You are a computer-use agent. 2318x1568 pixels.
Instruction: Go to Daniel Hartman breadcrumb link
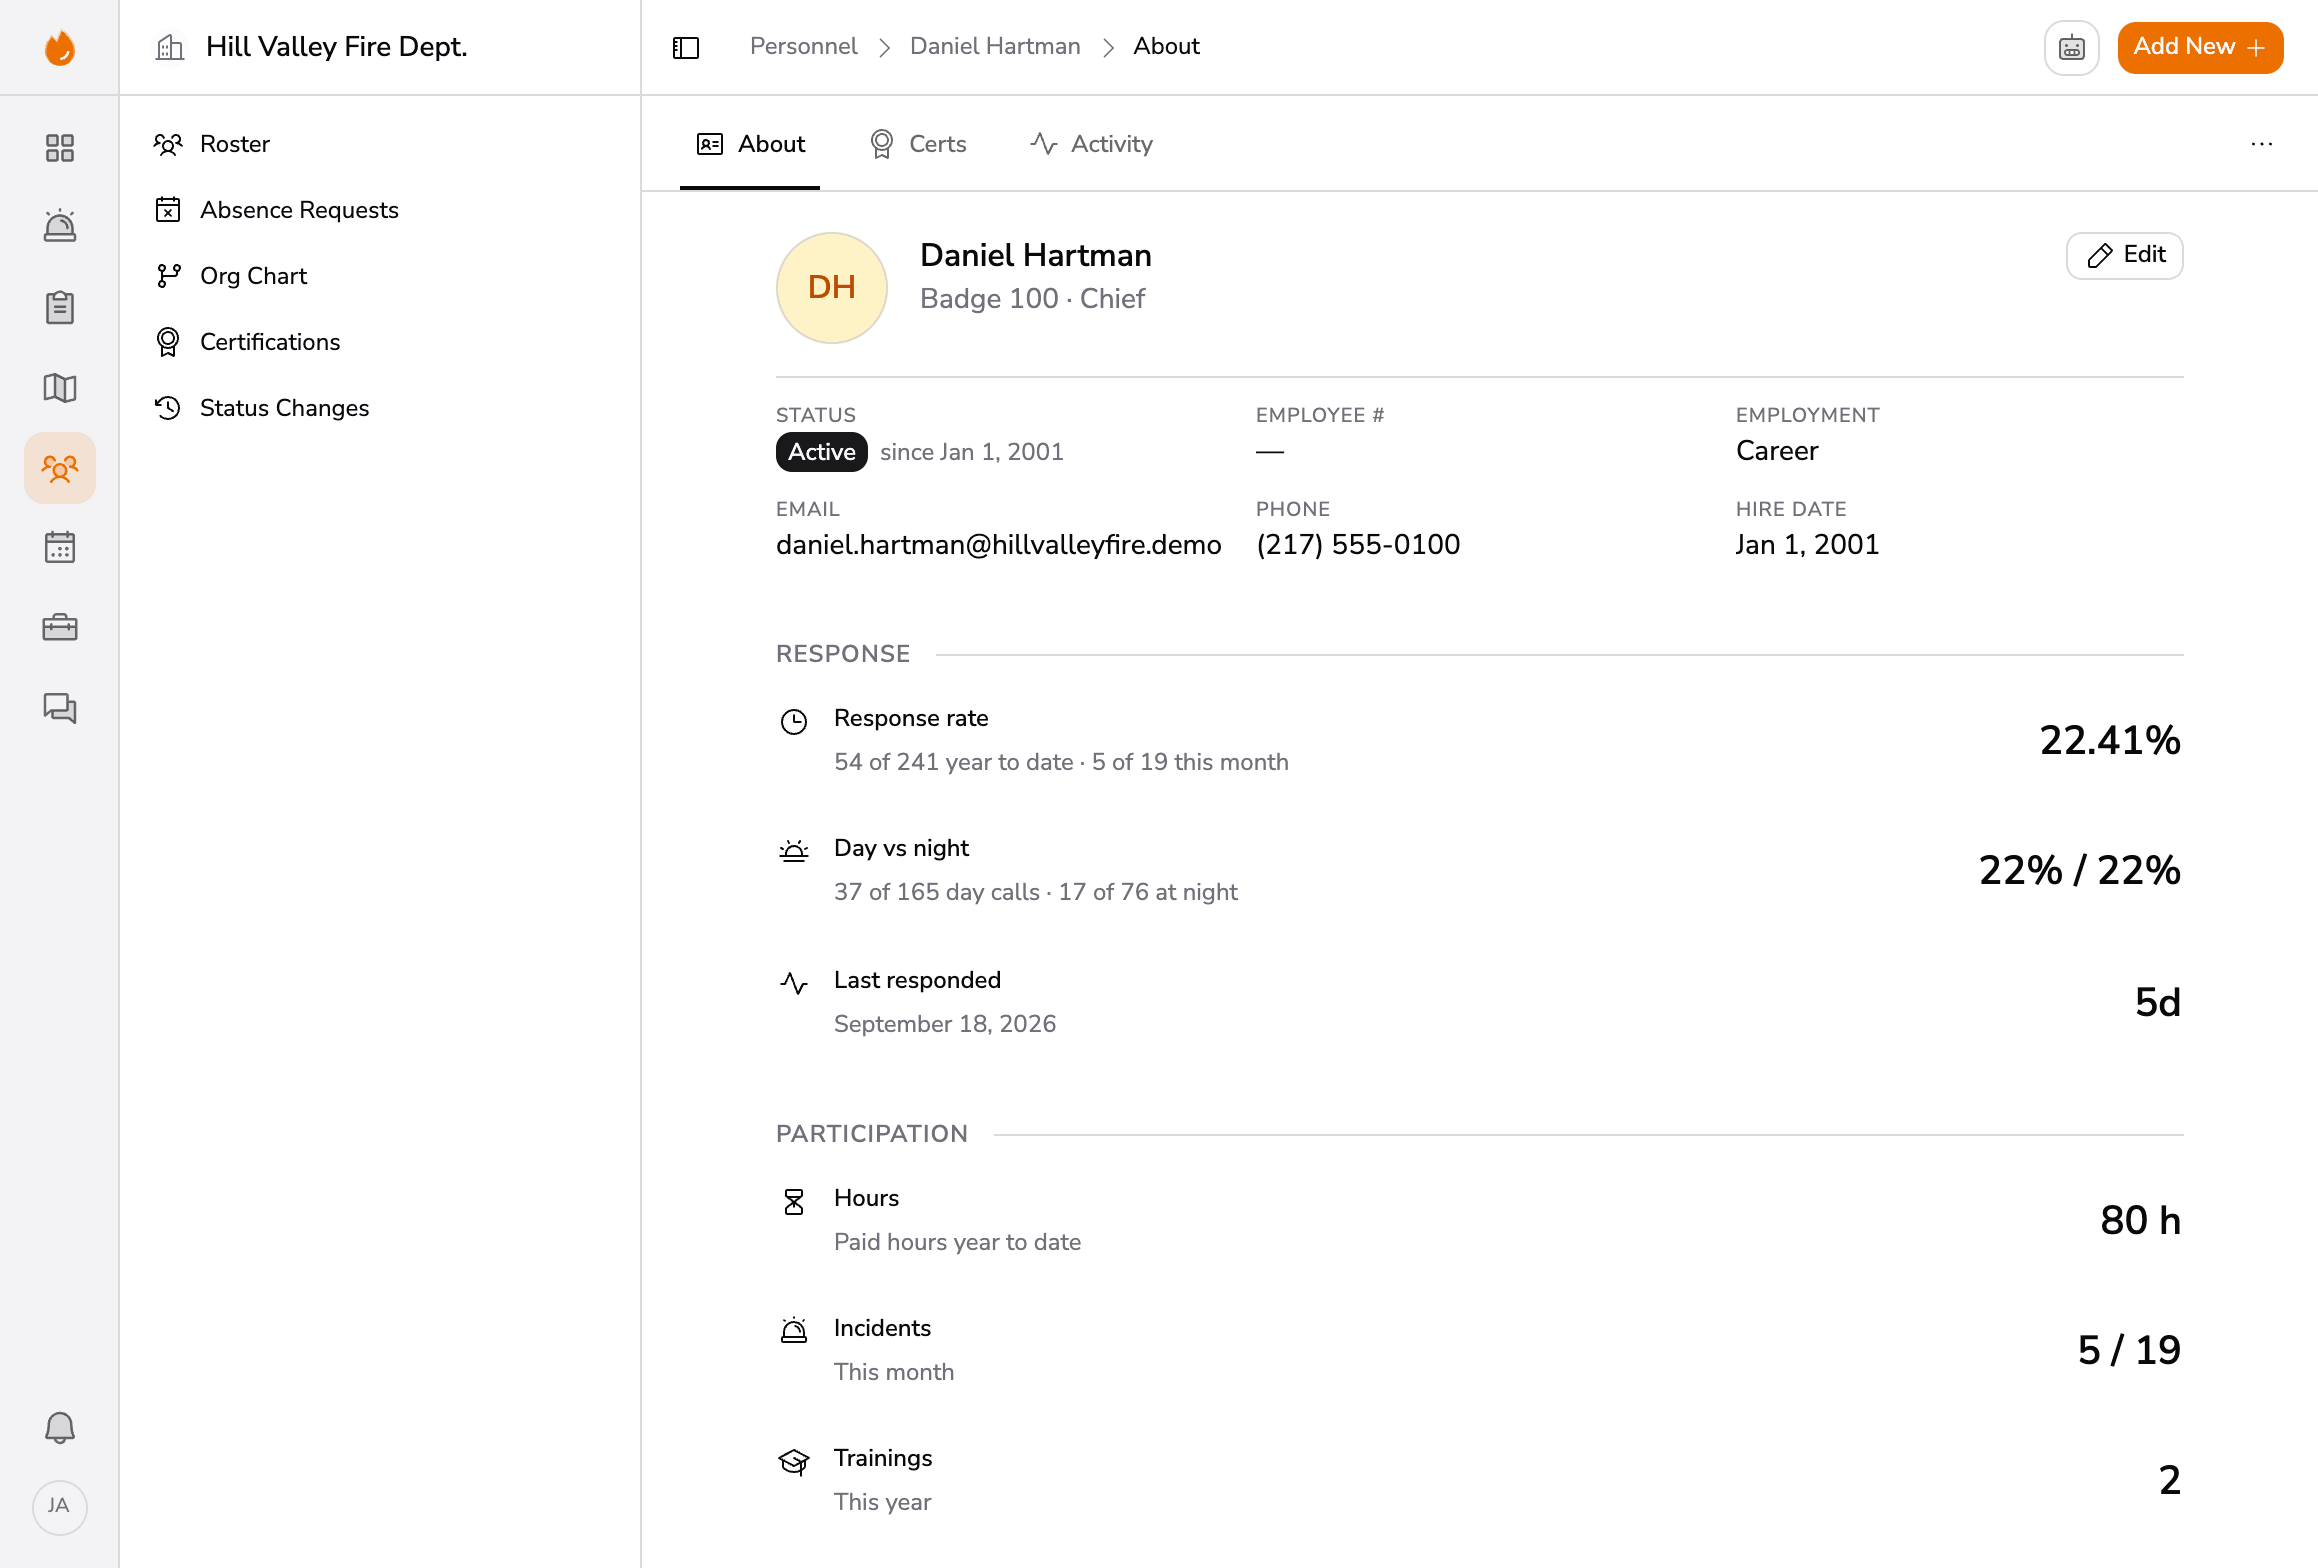(x=995, y=46)
